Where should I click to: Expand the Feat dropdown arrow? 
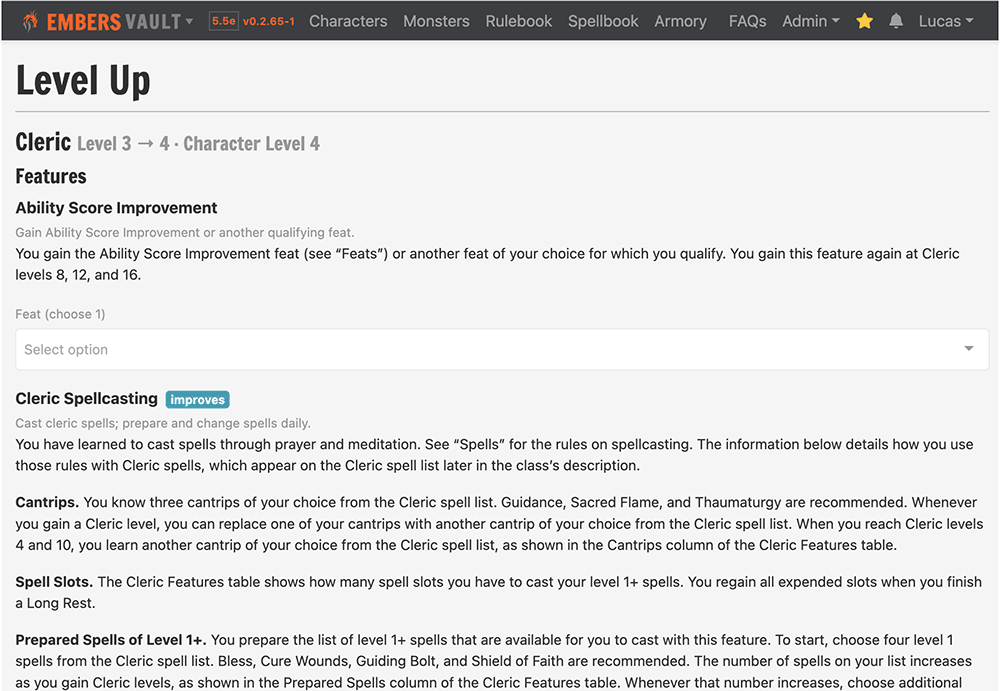coord(969,348)
